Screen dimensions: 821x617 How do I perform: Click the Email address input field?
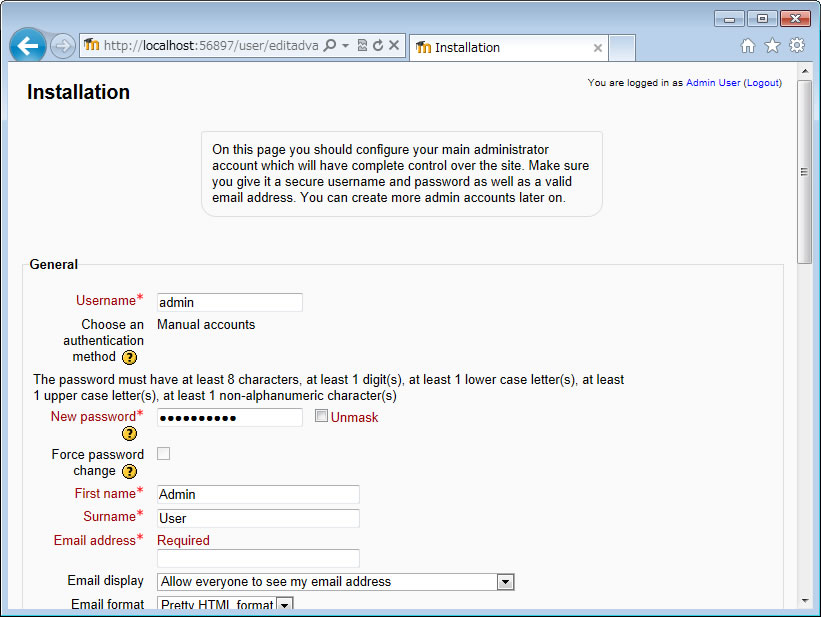click(258, 559)
